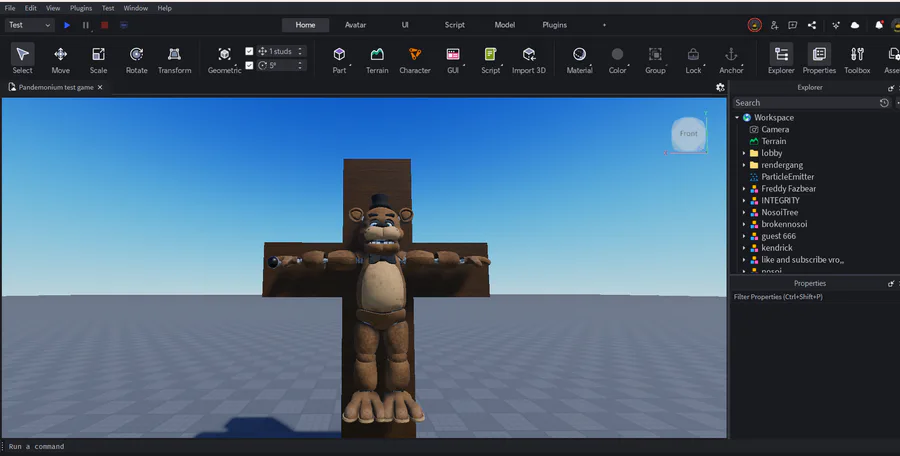Expand the rendergang folder
Image resolution: width=900 pixels, height=456 pixels.
pyautogui.click(x=744, y=165)
